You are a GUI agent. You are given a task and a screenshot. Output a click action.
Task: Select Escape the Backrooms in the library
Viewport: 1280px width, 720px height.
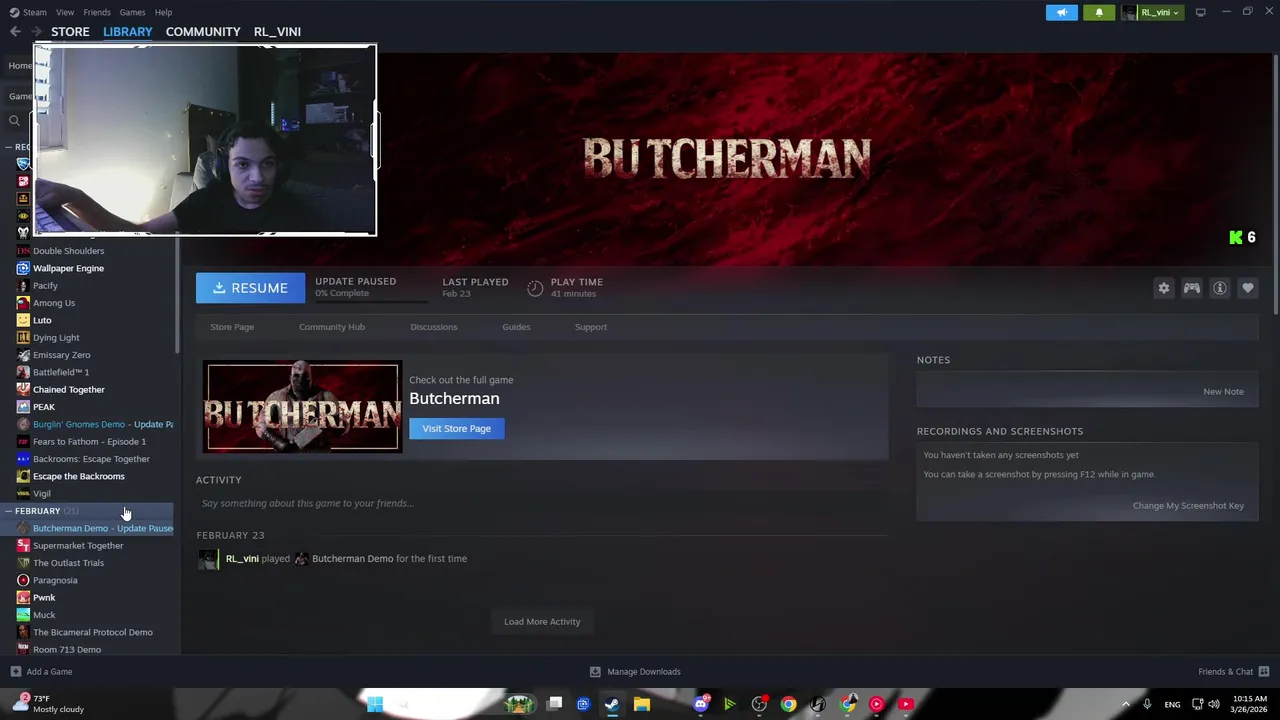click(79, 477)
